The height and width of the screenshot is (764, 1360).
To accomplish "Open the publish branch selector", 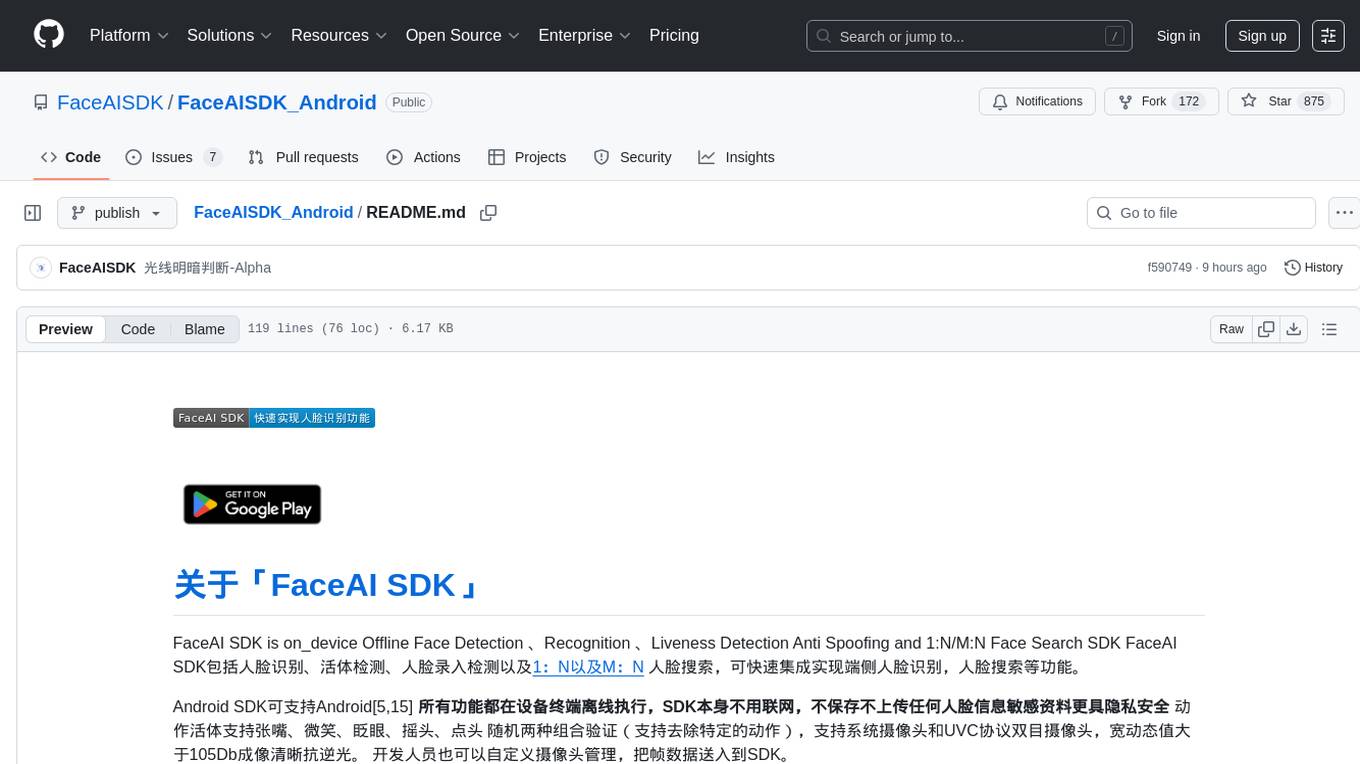I will [x=117, y=213].
